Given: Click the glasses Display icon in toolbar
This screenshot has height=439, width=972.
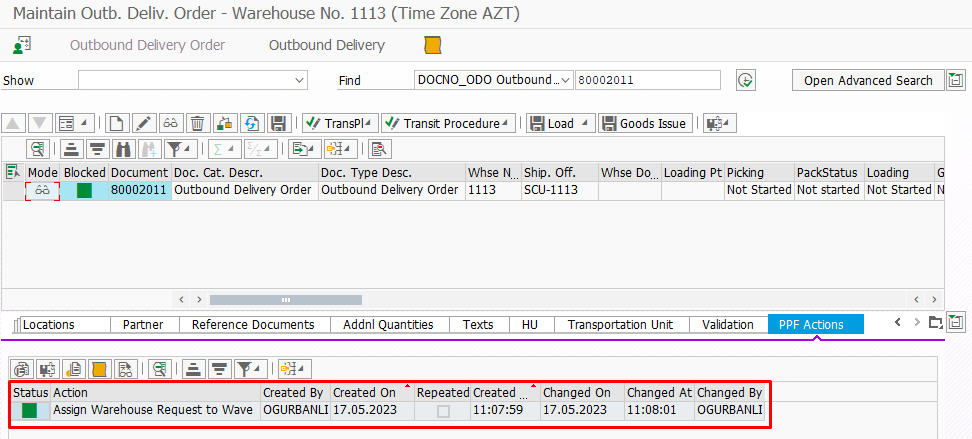Looking at the screenshot, I should [x=171, y=123].
